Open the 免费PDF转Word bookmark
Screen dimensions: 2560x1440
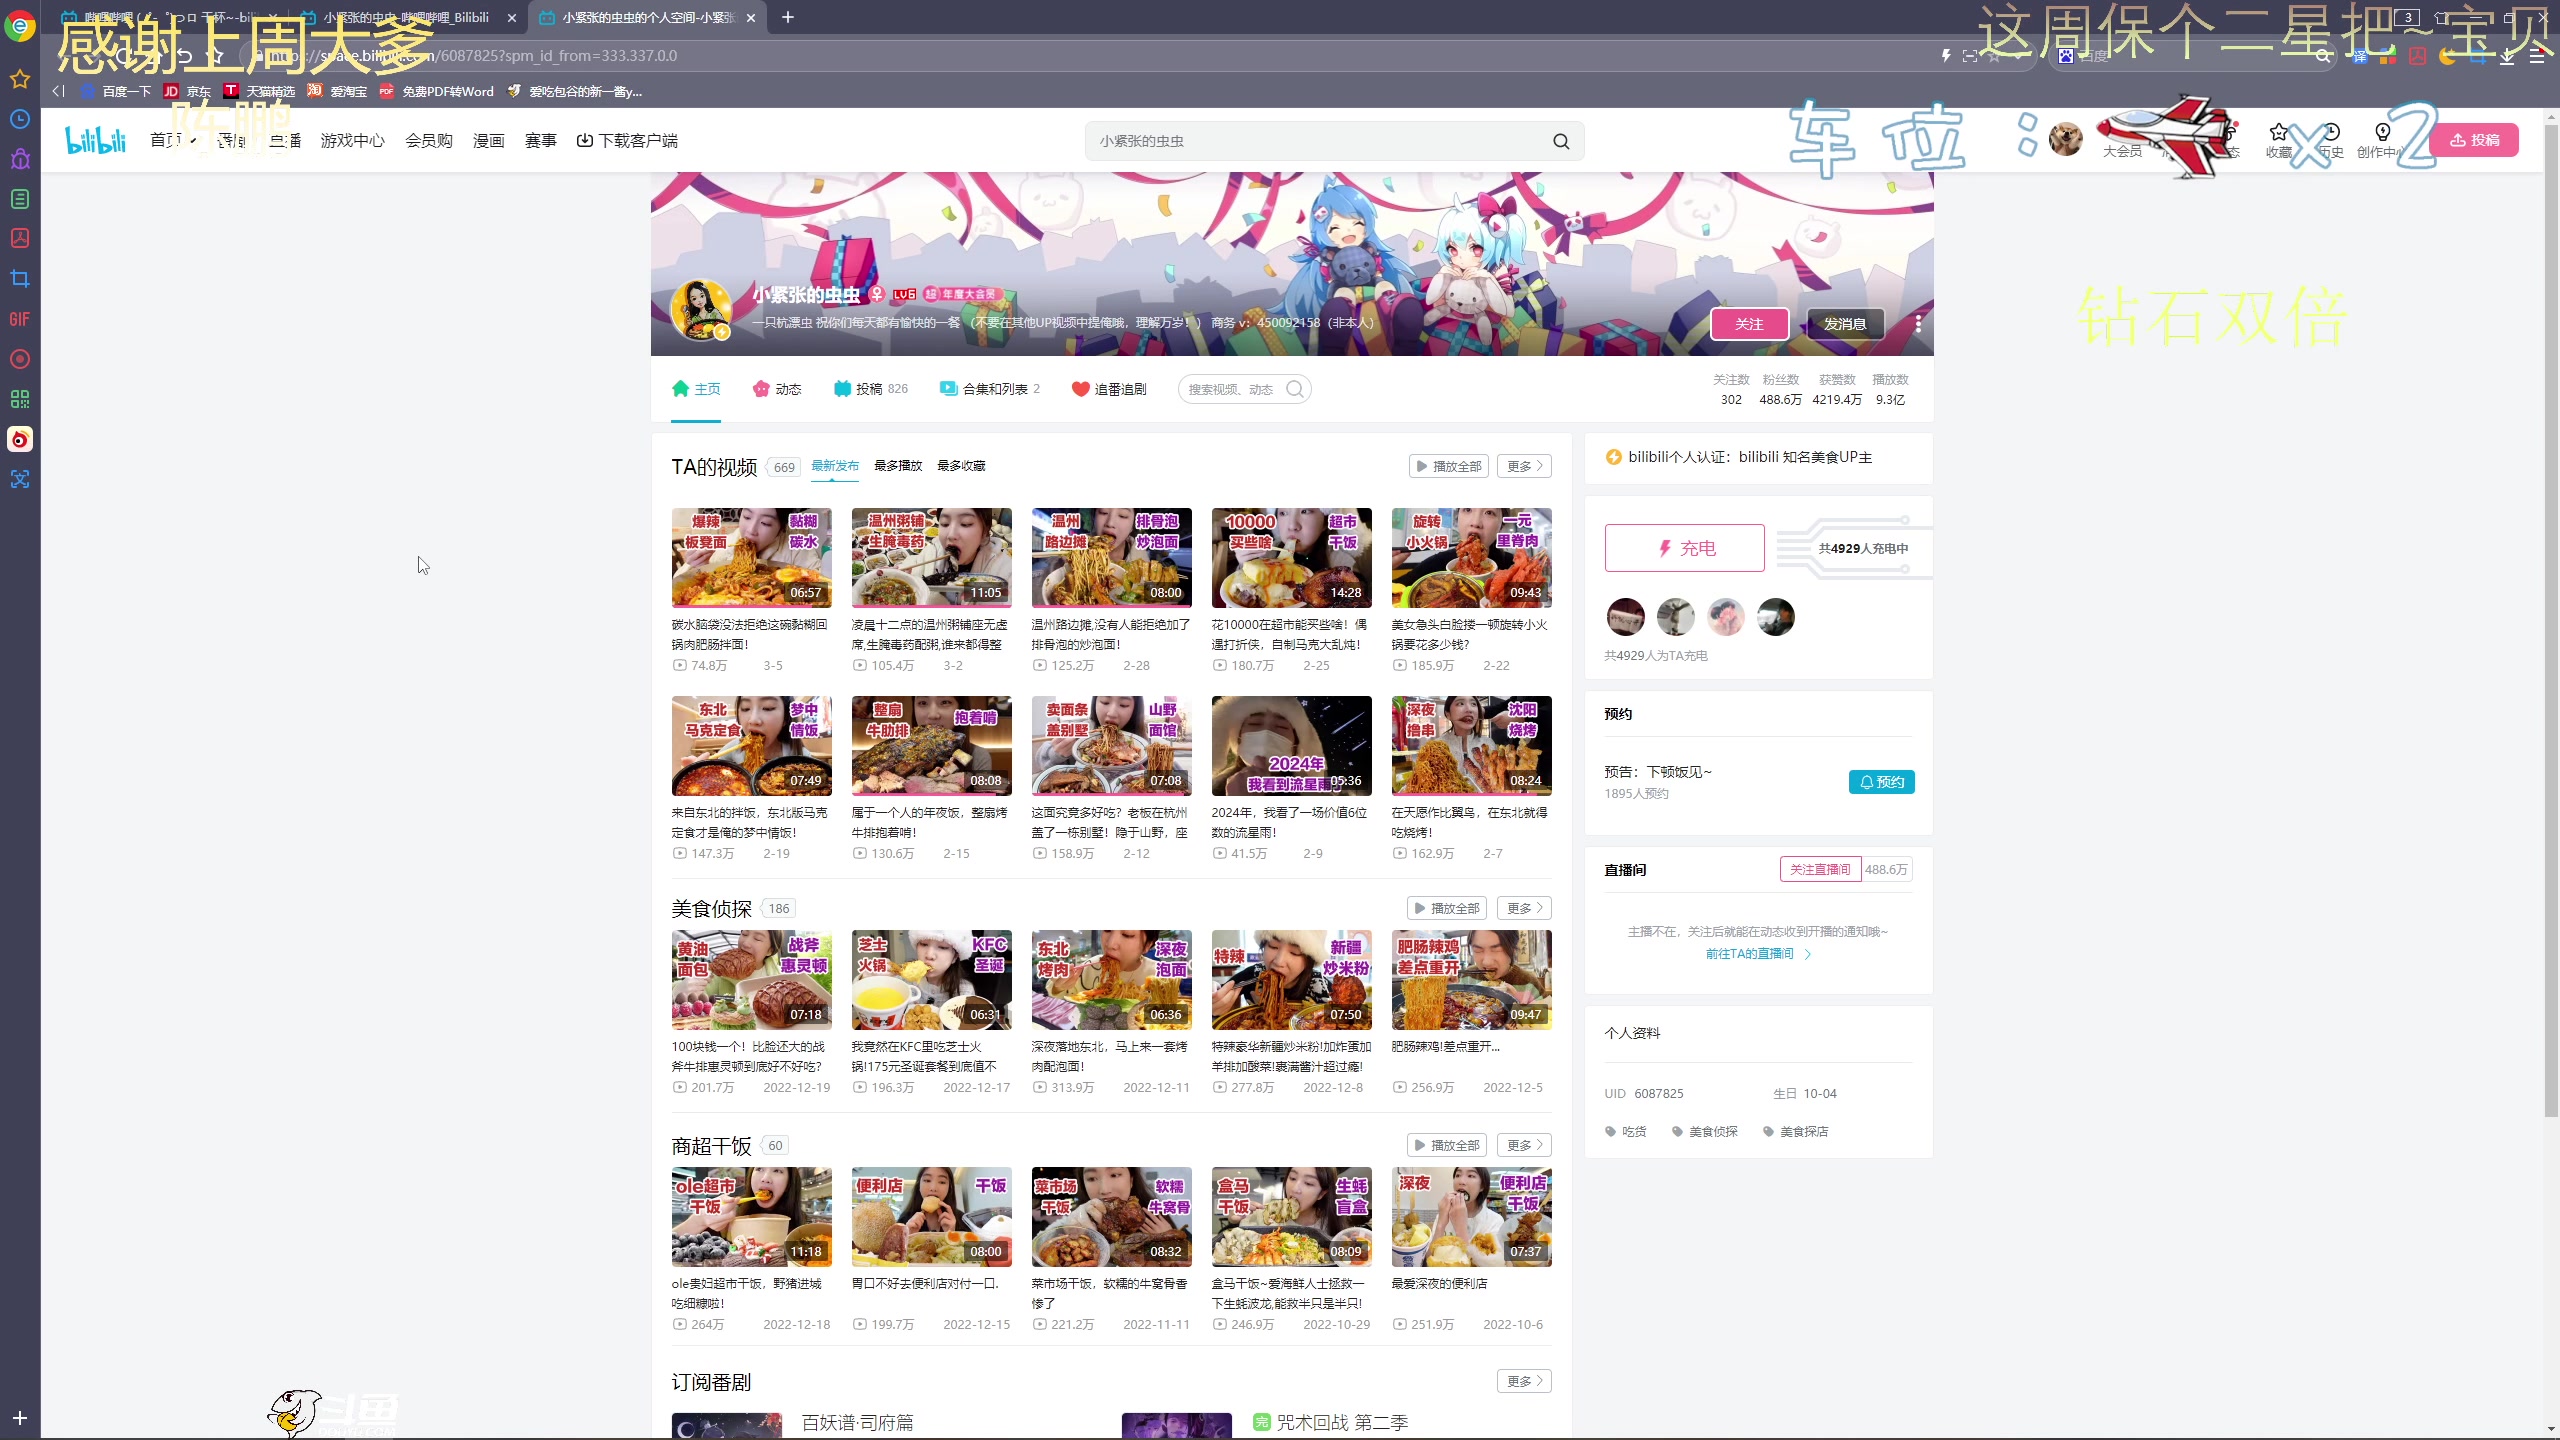[x=437, y=91]
